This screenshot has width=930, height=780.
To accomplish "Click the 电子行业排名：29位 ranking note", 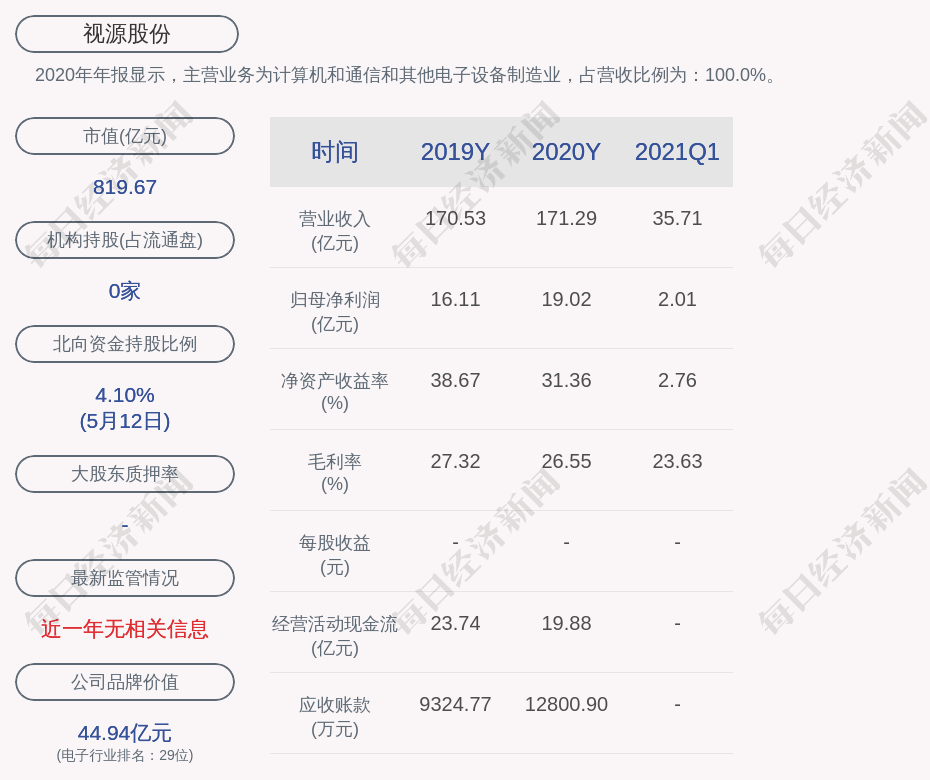I will pos(125,755).
